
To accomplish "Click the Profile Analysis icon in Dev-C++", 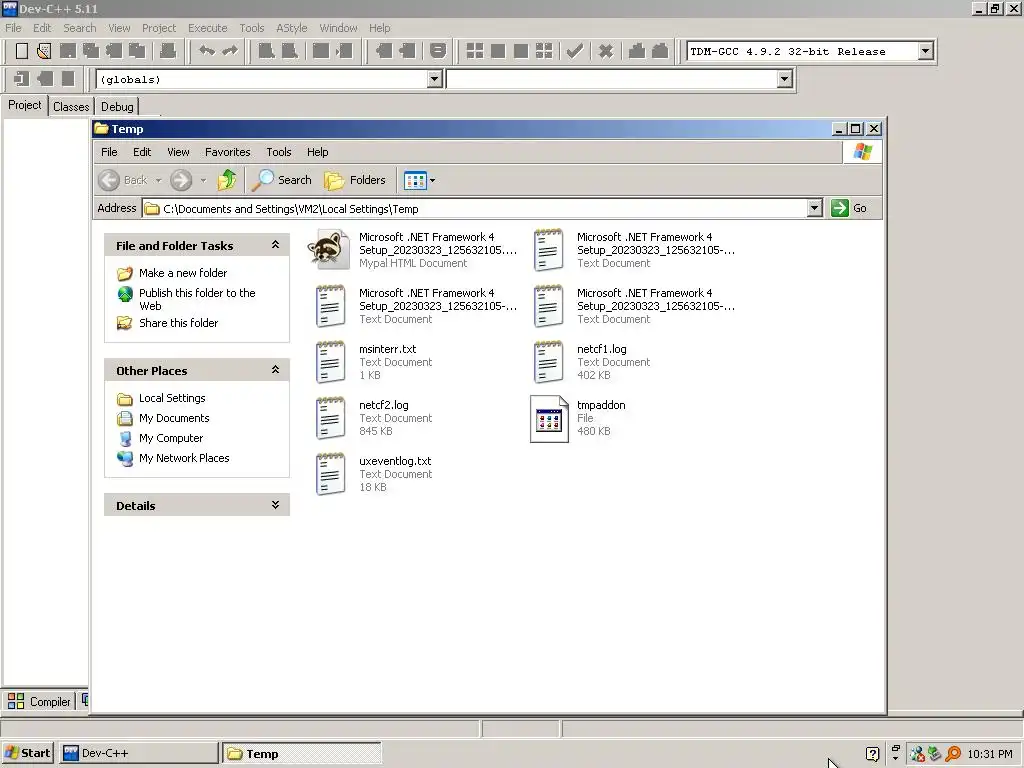I will (x=637, y=51).
